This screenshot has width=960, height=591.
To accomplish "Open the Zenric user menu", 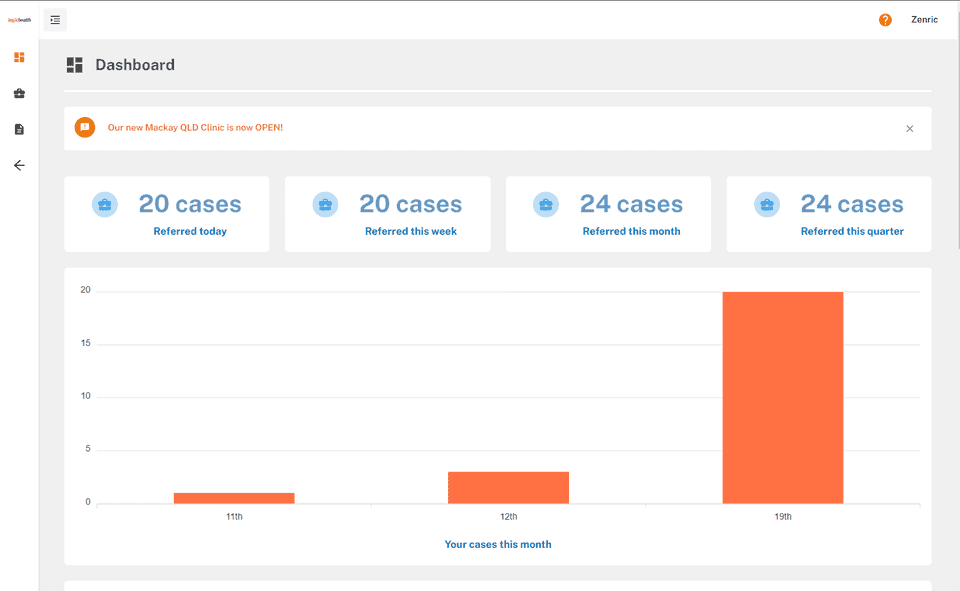I will [x=924, y=19].
